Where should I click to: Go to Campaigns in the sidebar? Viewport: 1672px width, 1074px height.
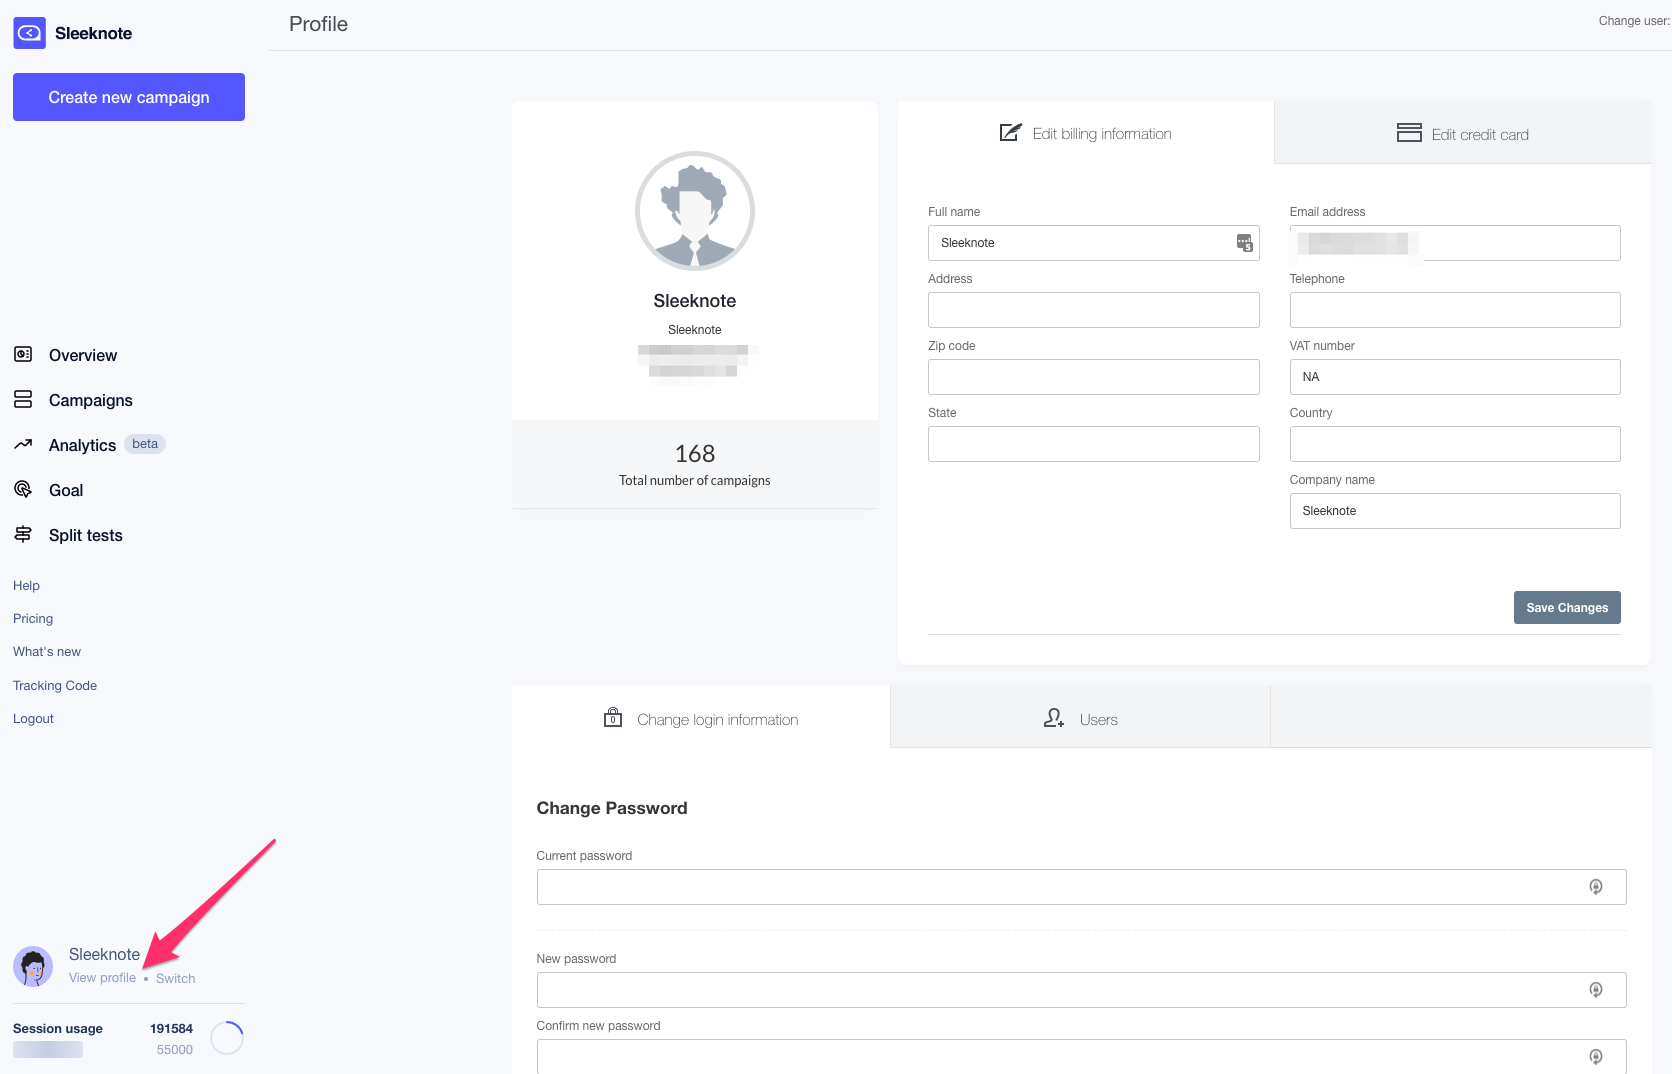91,400
